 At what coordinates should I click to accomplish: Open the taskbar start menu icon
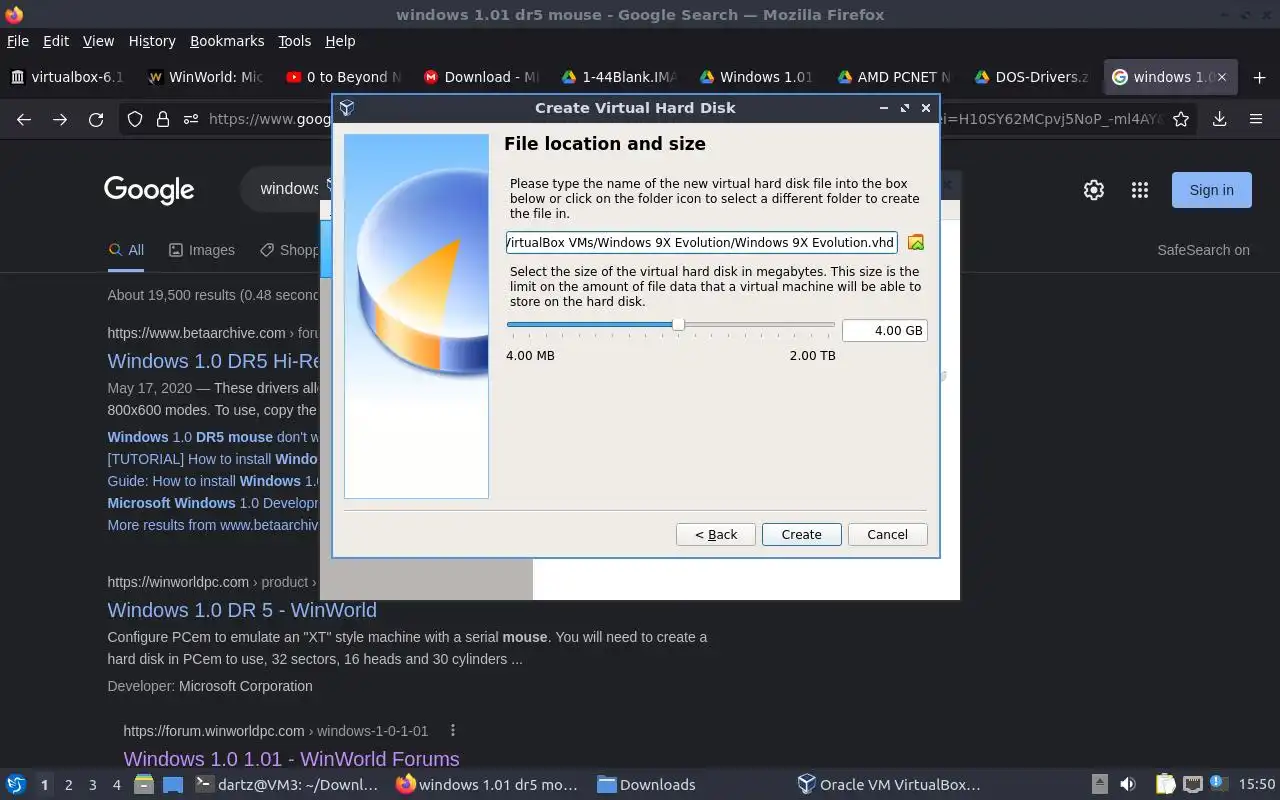16,784
